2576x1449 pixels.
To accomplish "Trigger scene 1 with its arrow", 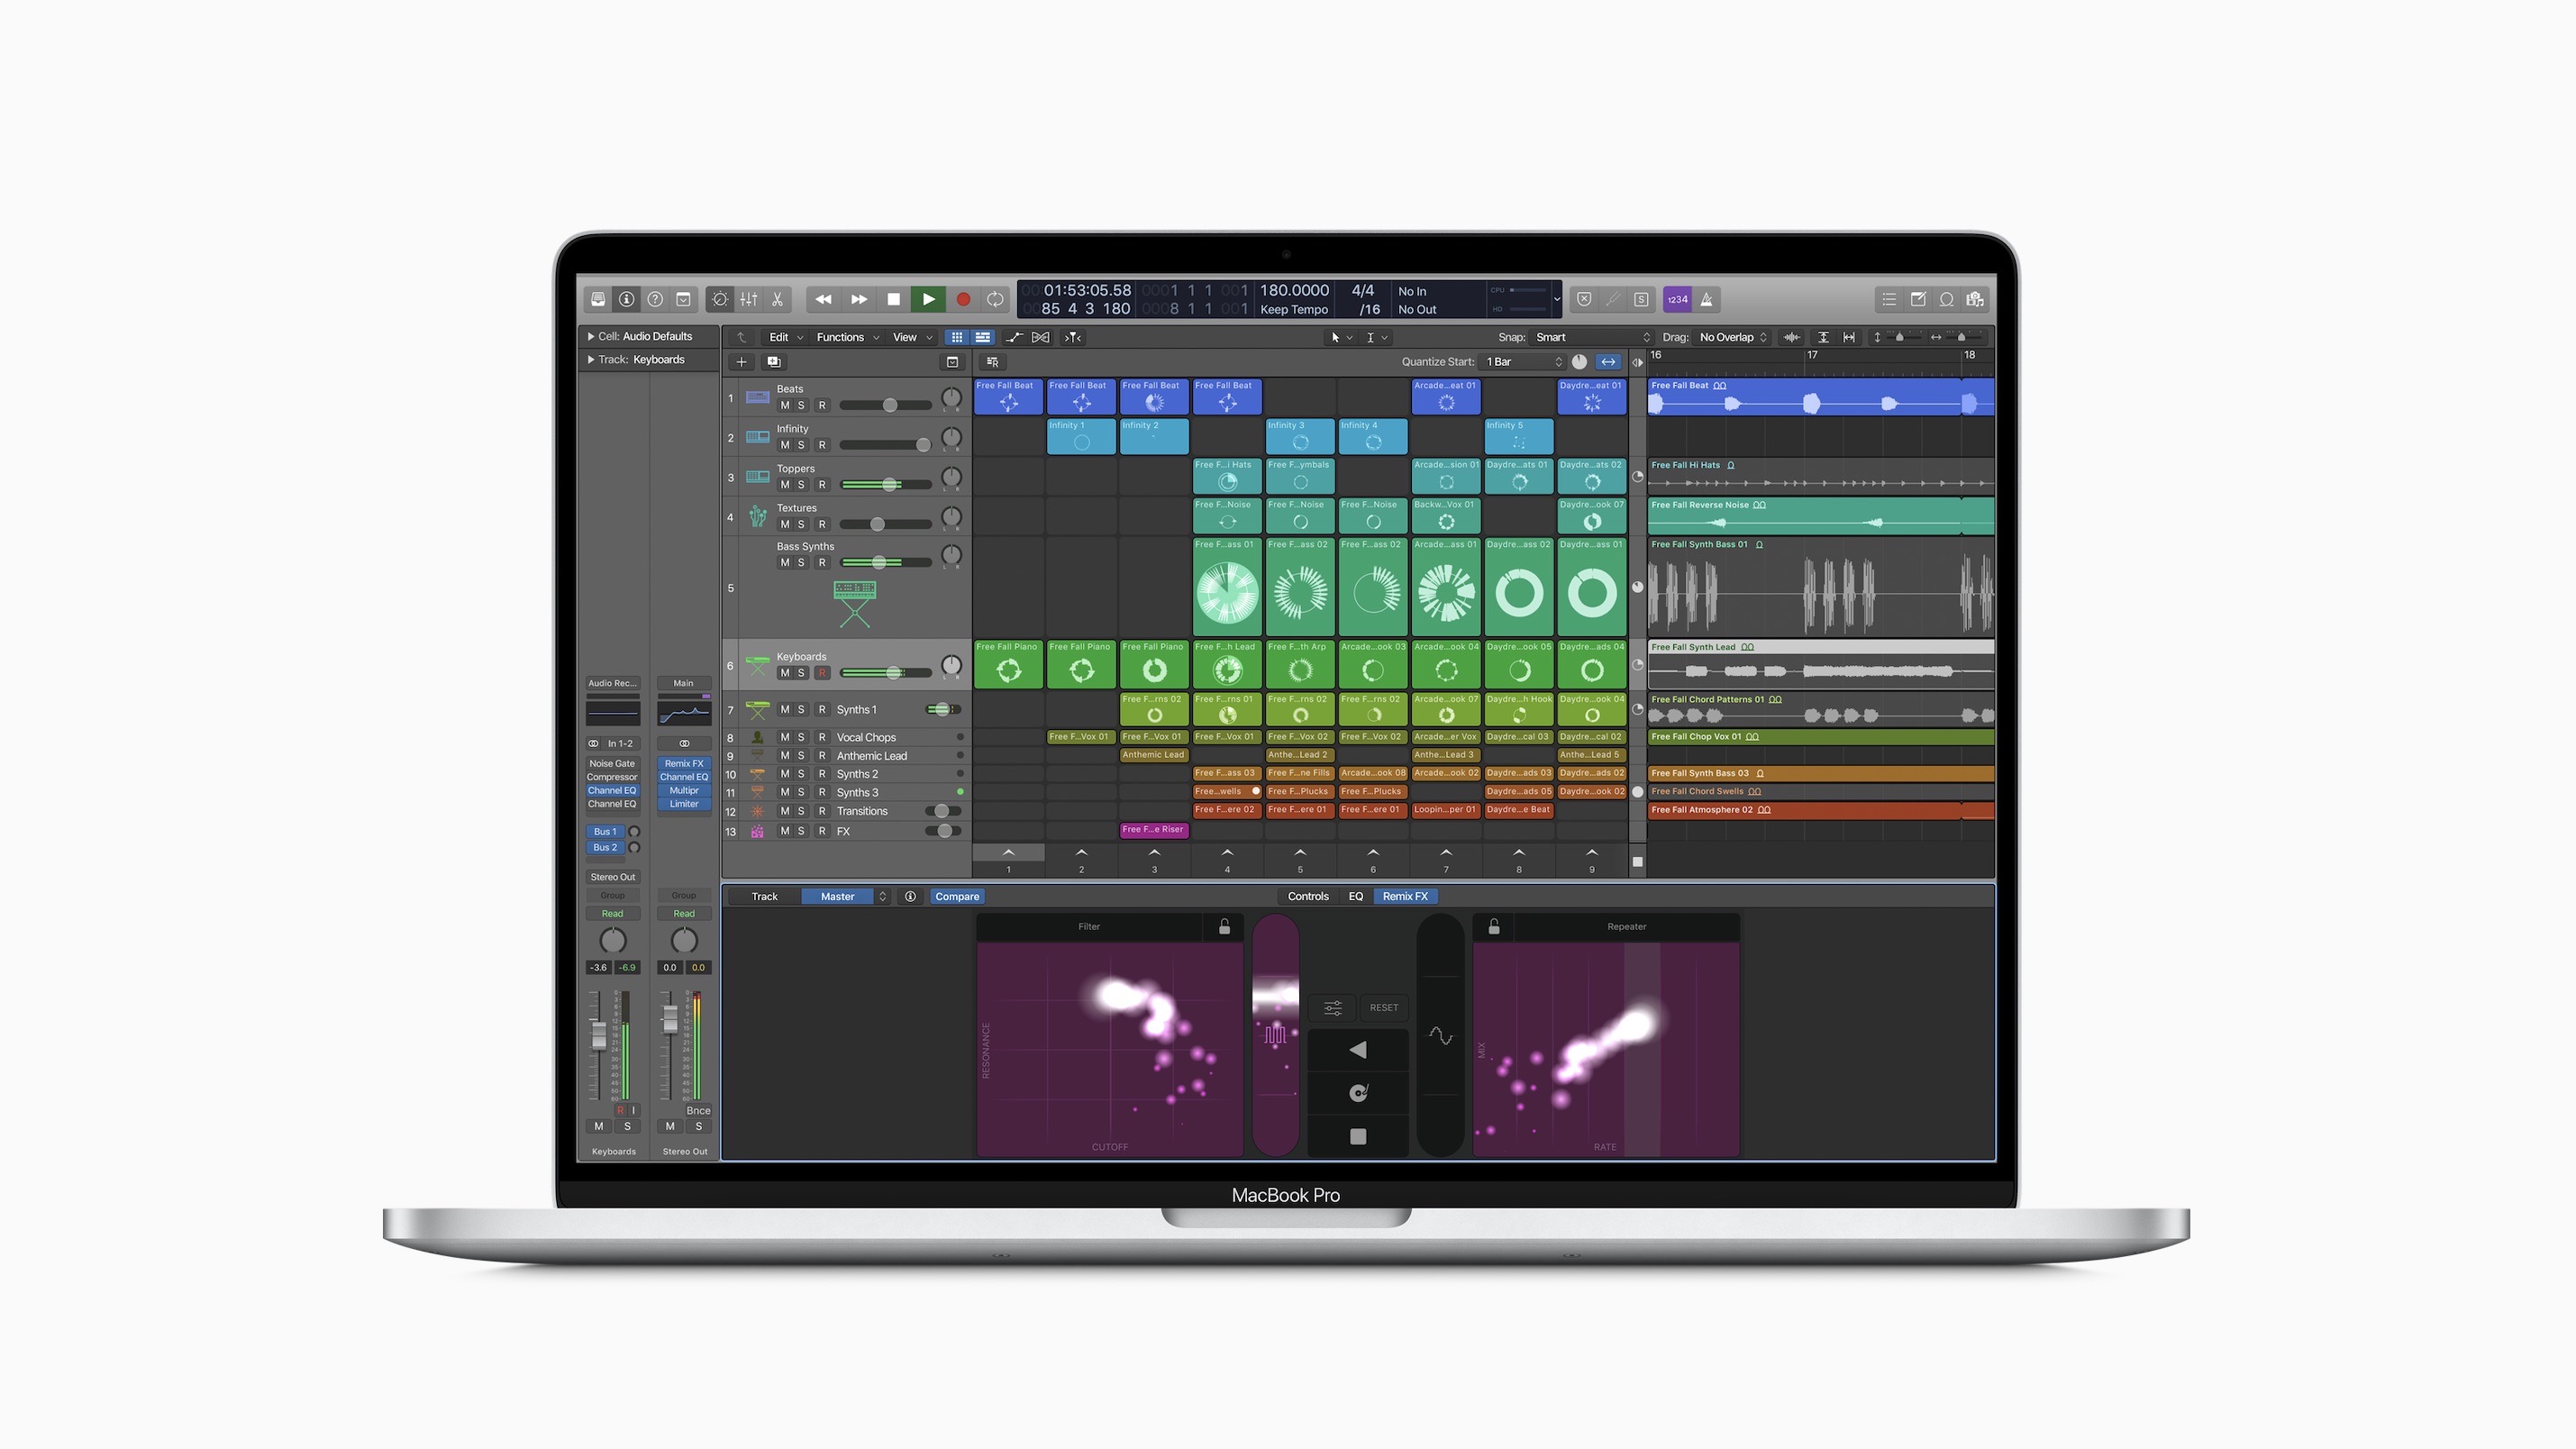I will click(1008, 853).
